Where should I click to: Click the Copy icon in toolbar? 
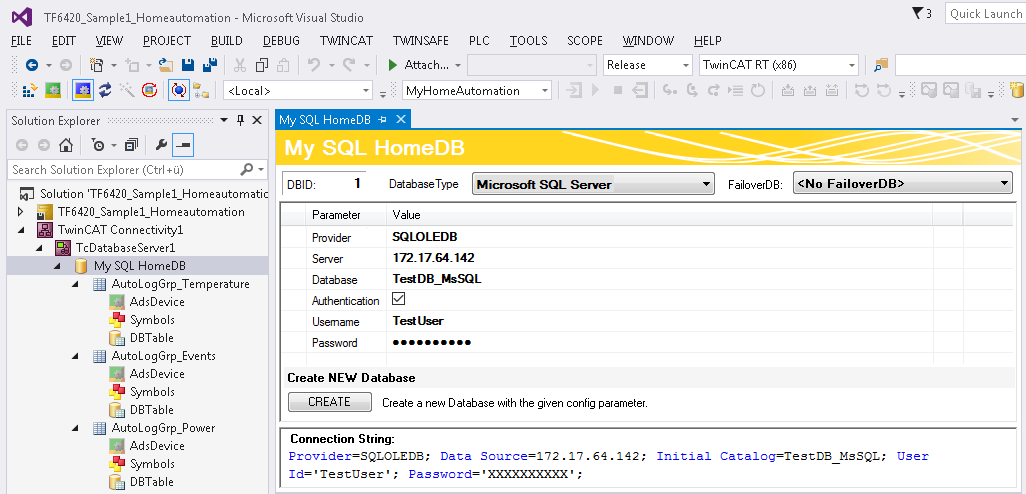262,65
